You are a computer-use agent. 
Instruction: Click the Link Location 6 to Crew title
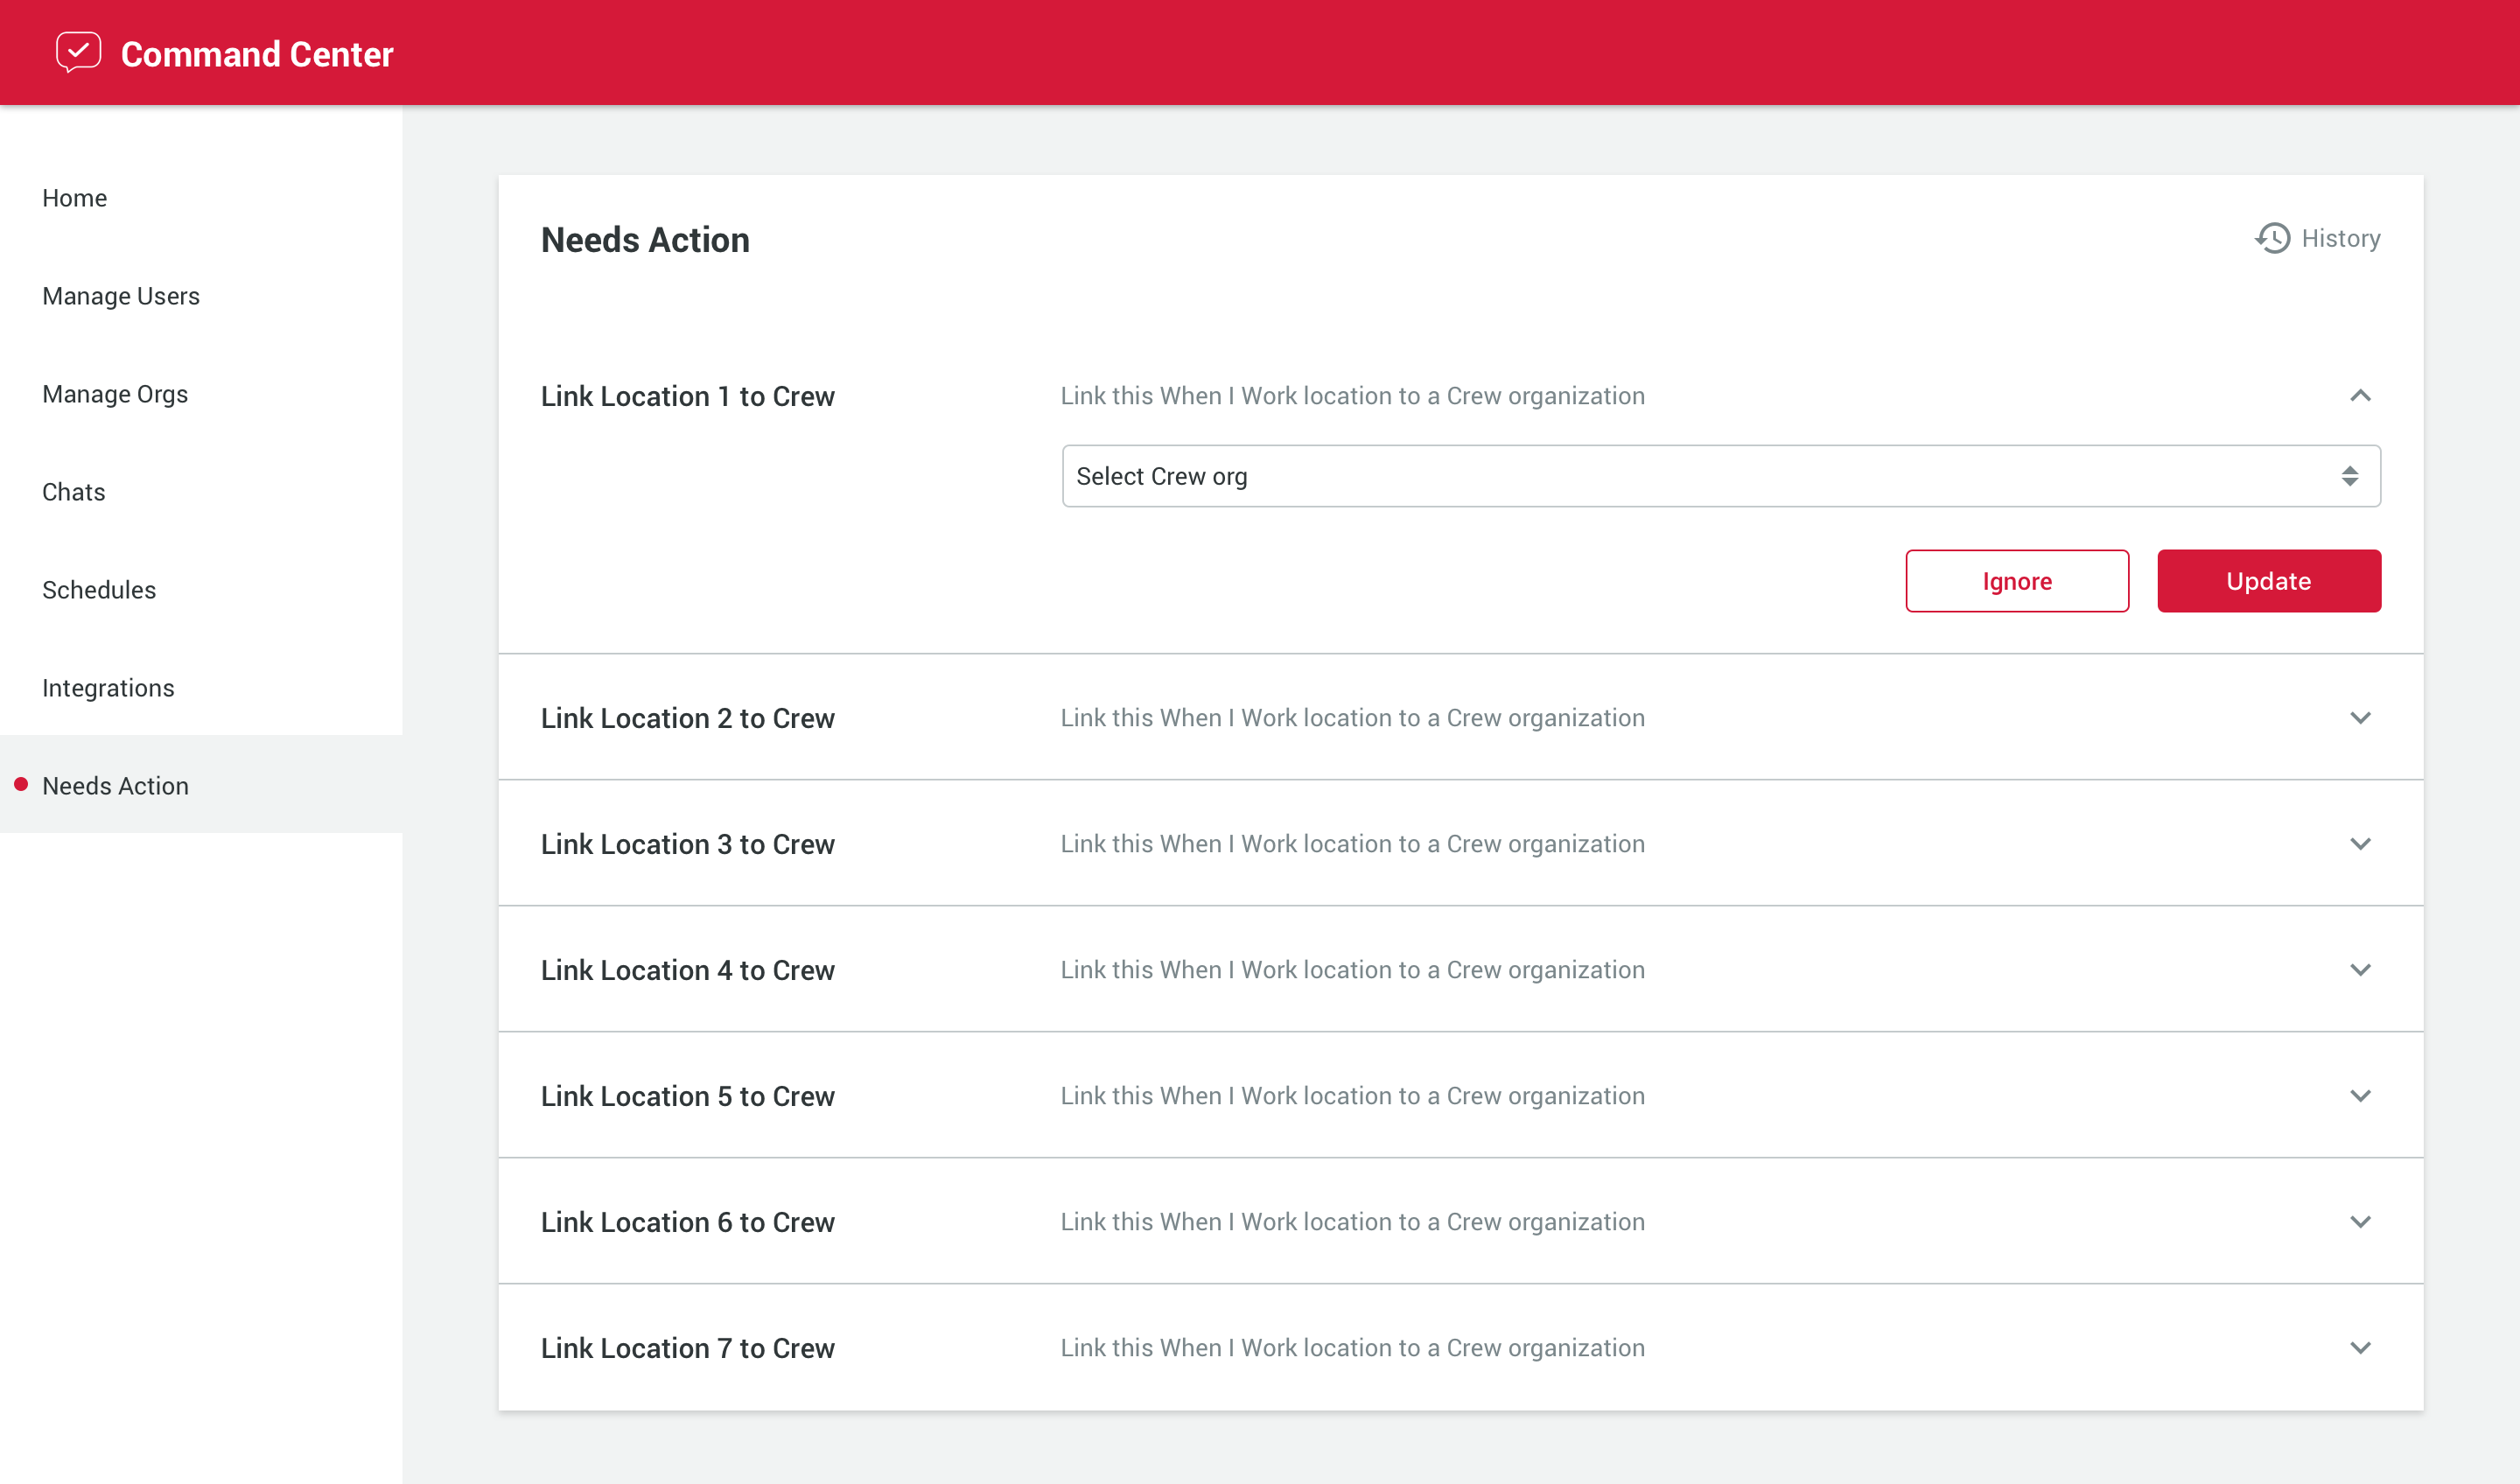click(688, 1222)
